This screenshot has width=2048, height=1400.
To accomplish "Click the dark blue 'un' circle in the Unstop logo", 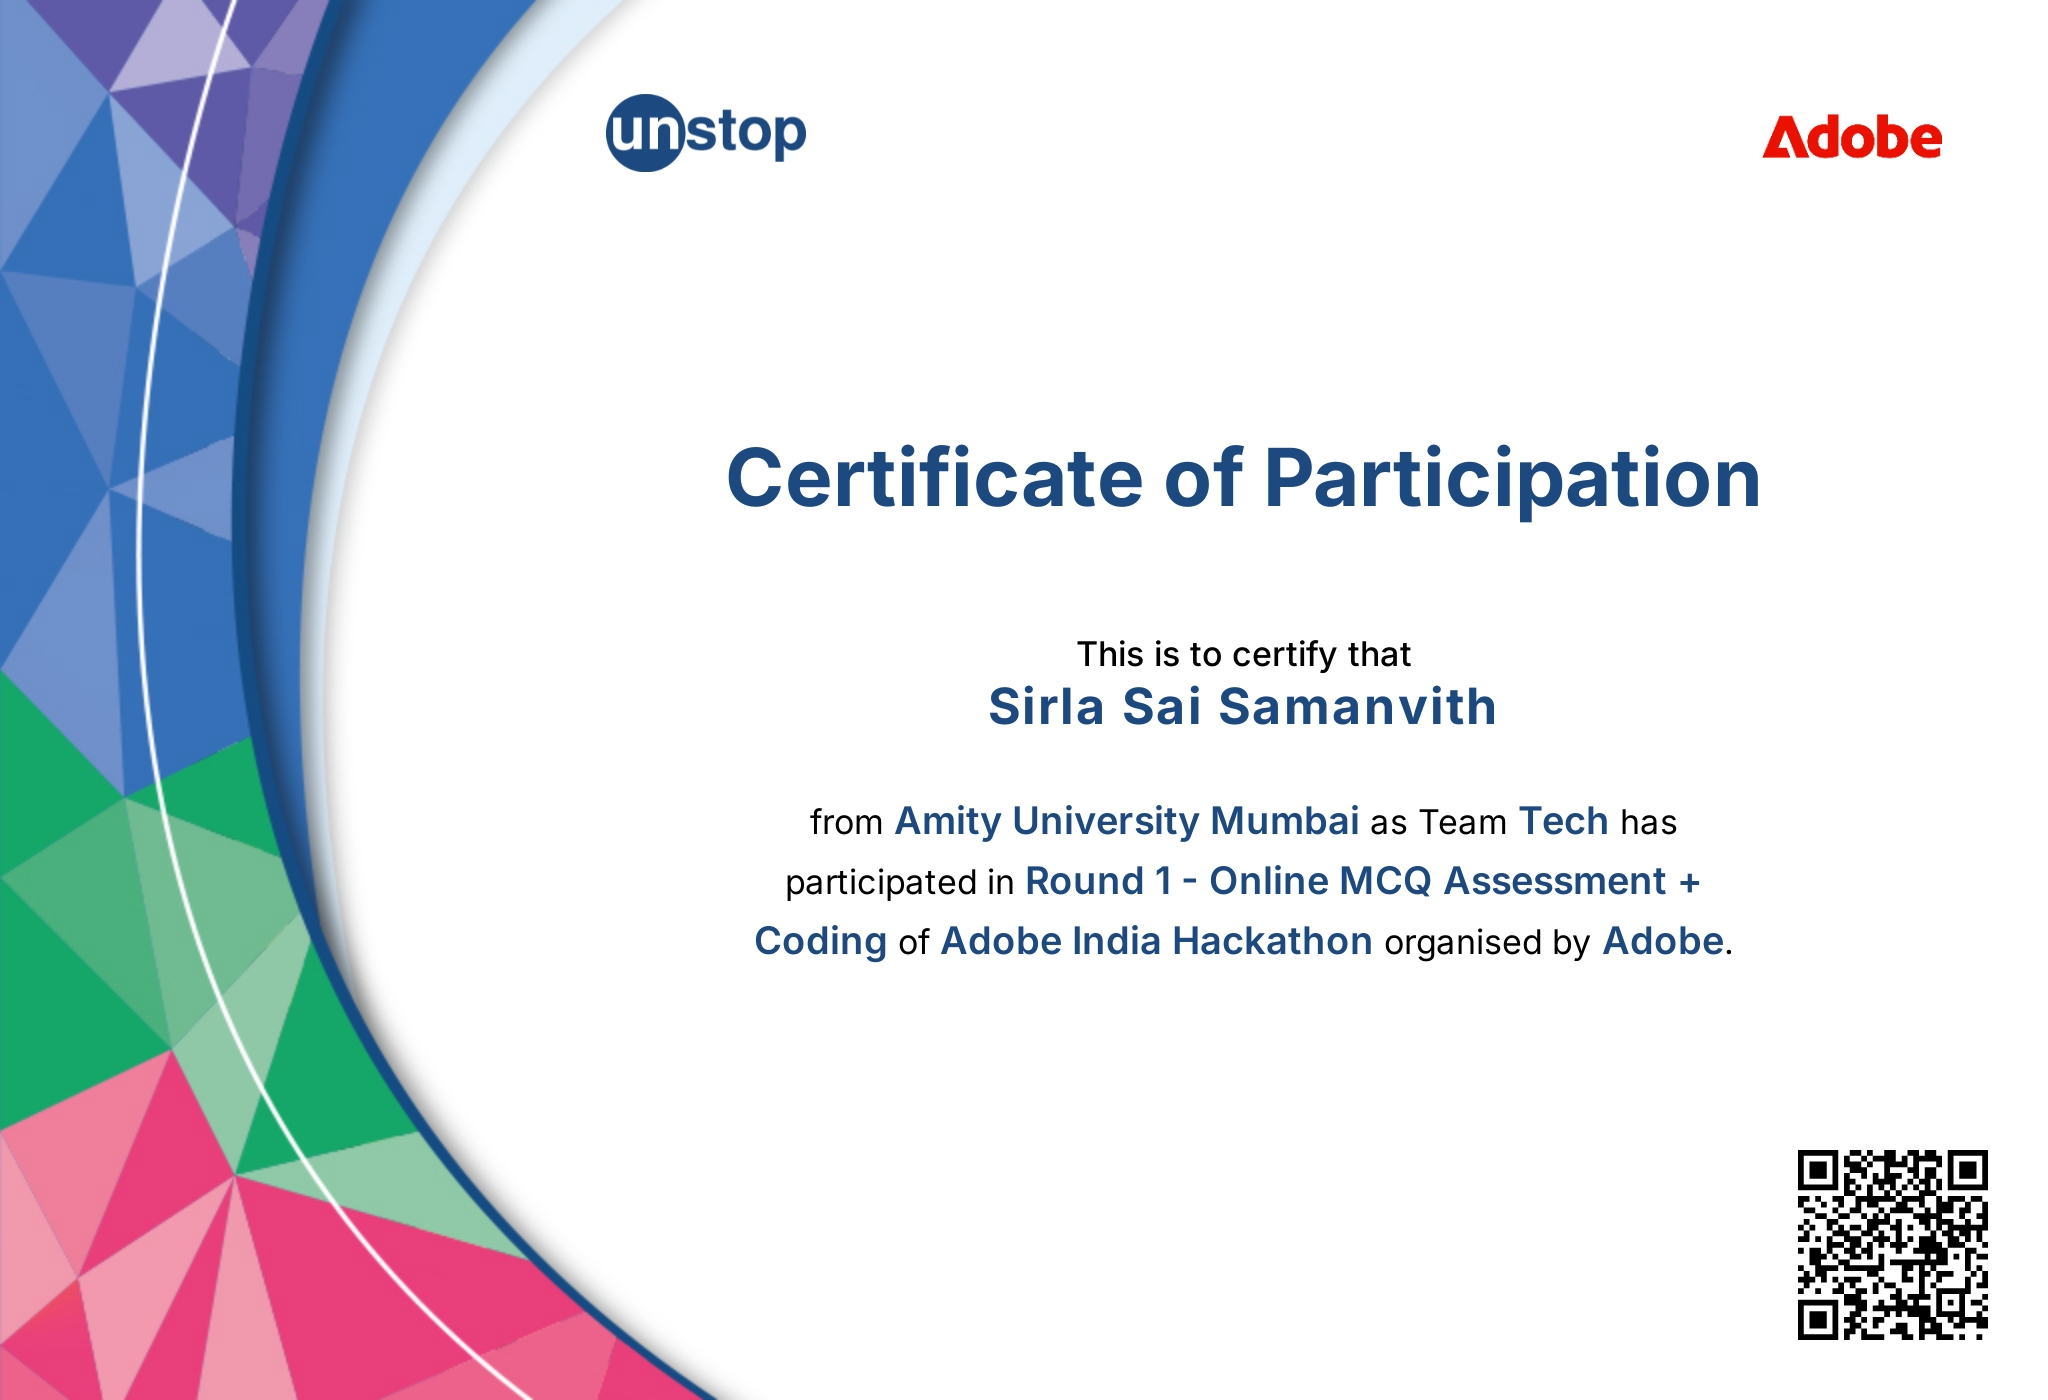I will pyautogui.click(x=645, y=133).
